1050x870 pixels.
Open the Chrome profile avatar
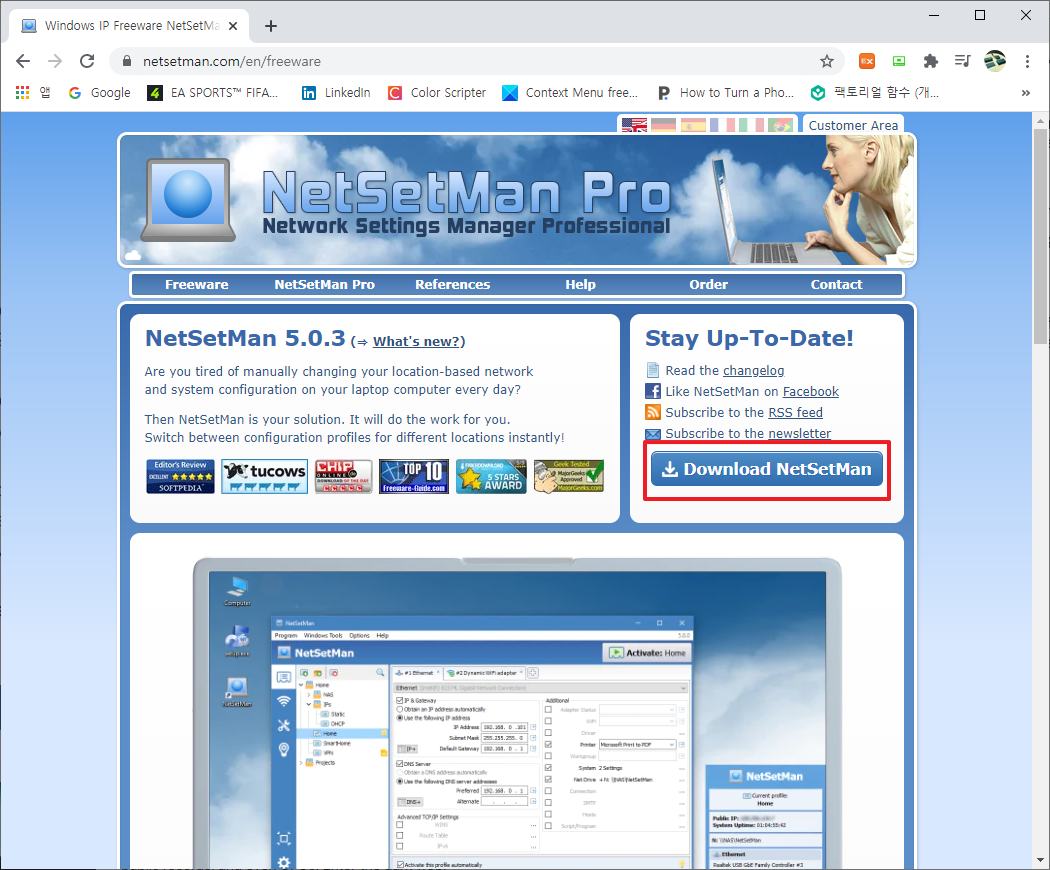(x=994, y=61)
